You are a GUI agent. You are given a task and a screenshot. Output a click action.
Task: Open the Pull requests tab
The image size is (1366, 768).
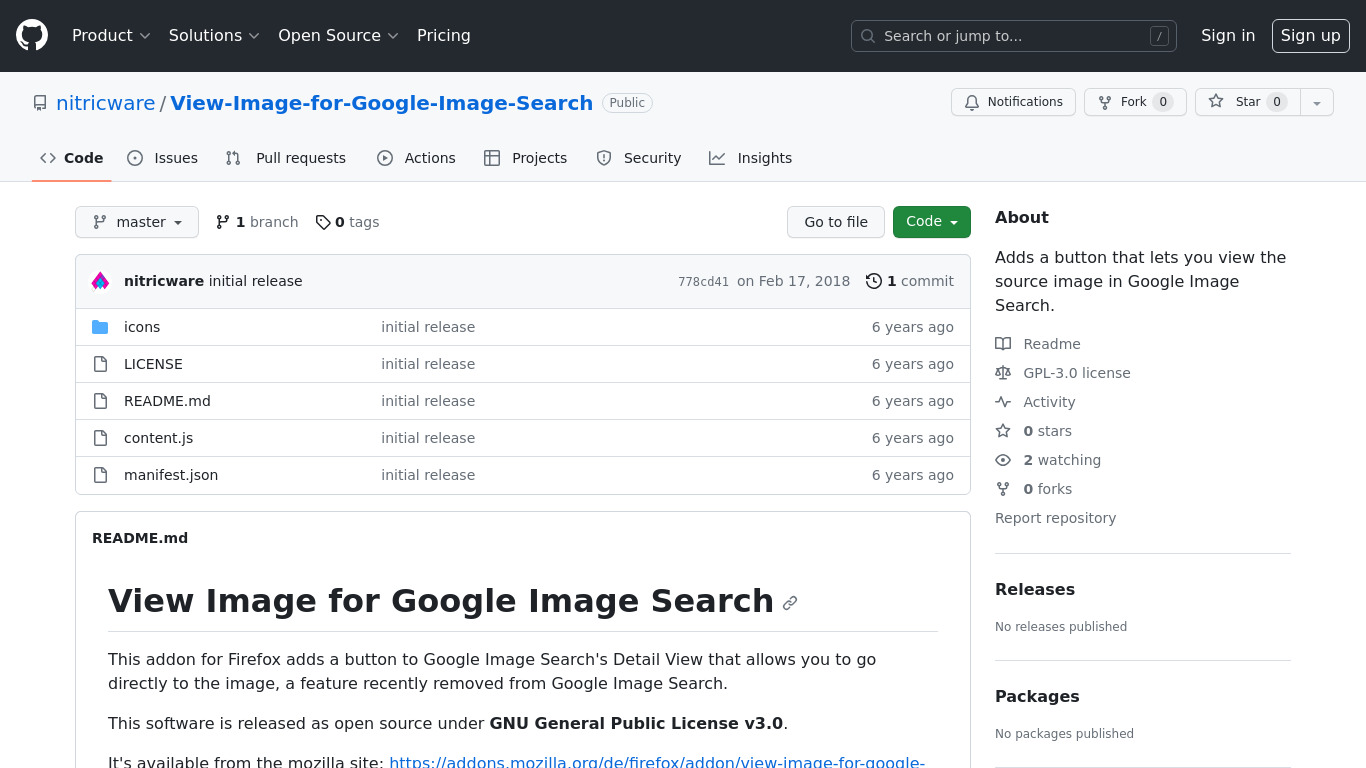click(x=286, y=158)
